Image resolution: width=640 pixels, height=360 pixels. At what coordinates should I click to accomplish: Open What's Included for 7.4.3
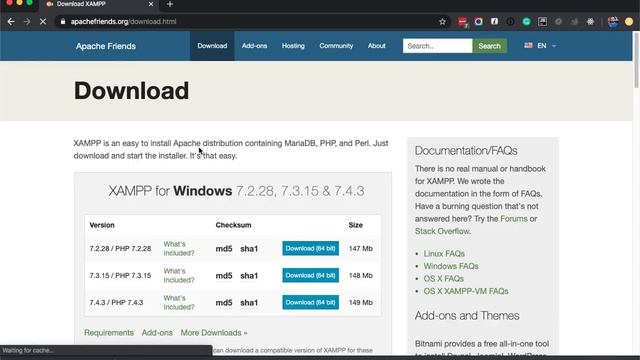pos(179,302)
